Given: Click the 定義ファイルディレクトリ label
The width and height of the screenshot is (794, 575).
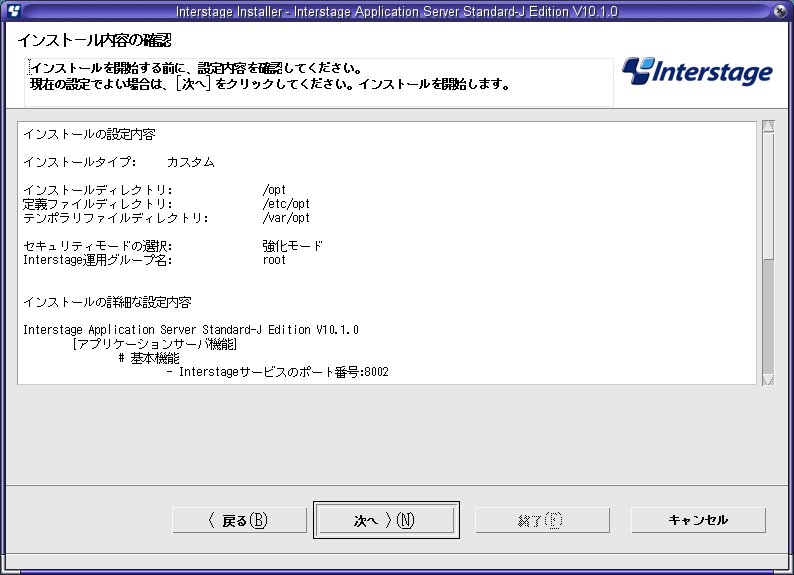Looking at the screenshot, I should (98, 204).
